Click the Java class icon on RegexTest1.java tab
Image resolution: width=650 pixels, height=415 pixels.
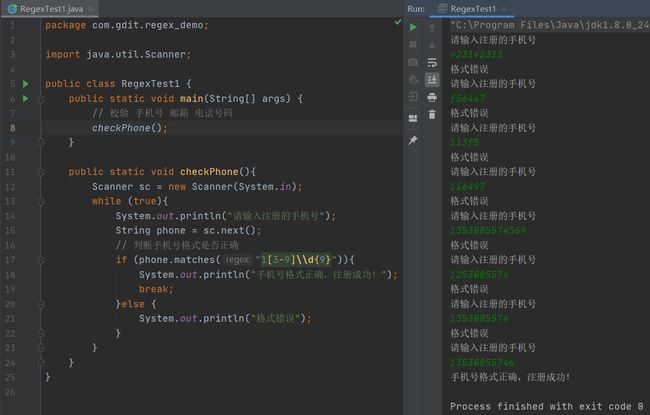[12, 9]
